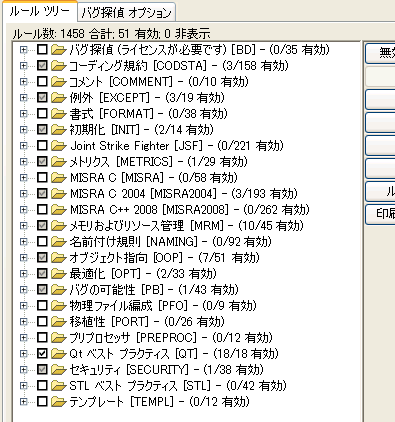Expand the コメント [COMMENT] node
395x422 pixels.
[x=23, y=82]
